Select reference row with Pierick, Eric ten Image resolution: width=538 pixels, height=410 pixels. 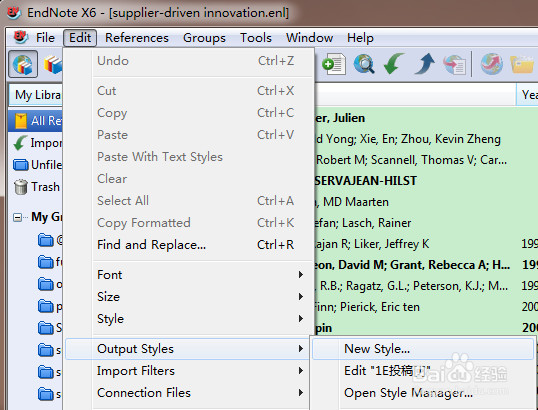click(x=426, y=307)
